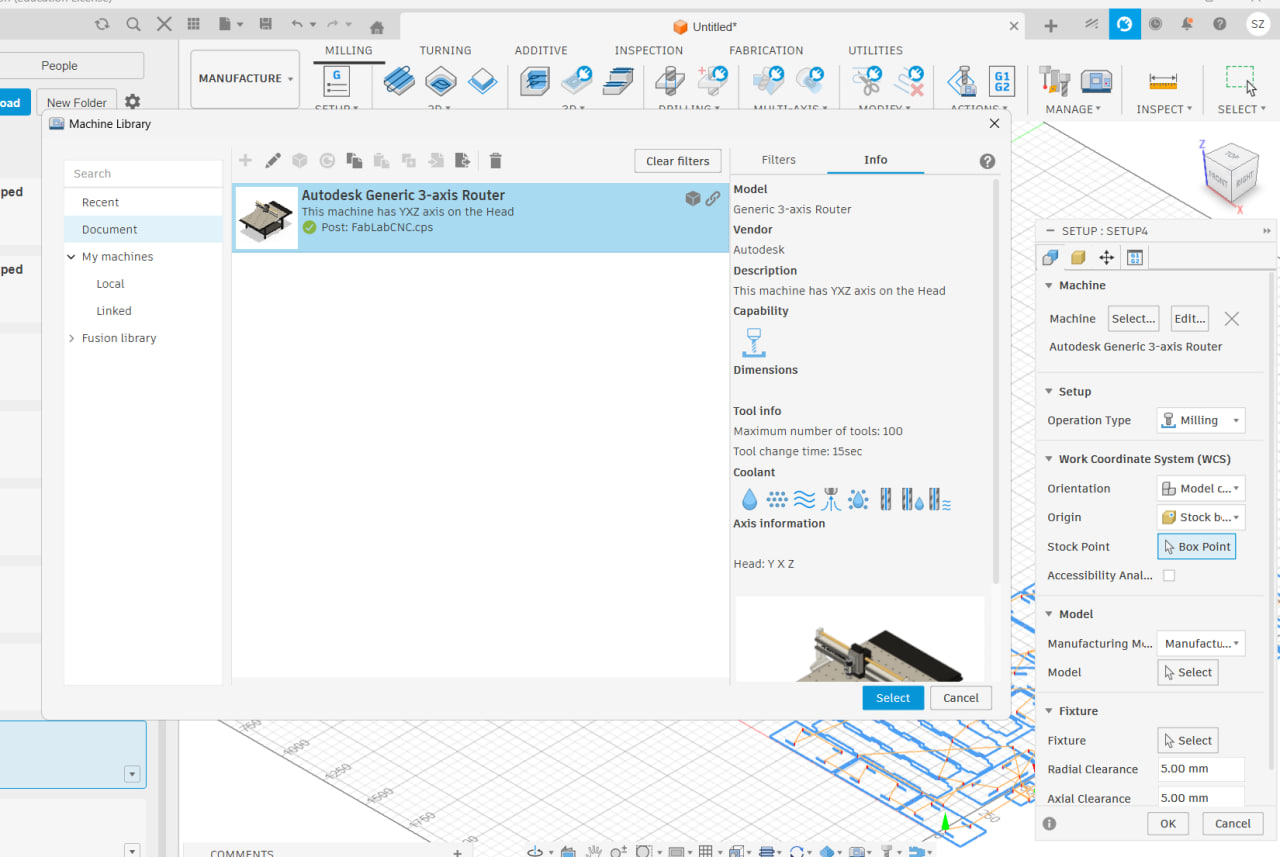Click the gear settings icon beside New Folder
Image resolution: width=1280 pixels, height=857 pixels.
pyautogui.click(x=132, y=102)
